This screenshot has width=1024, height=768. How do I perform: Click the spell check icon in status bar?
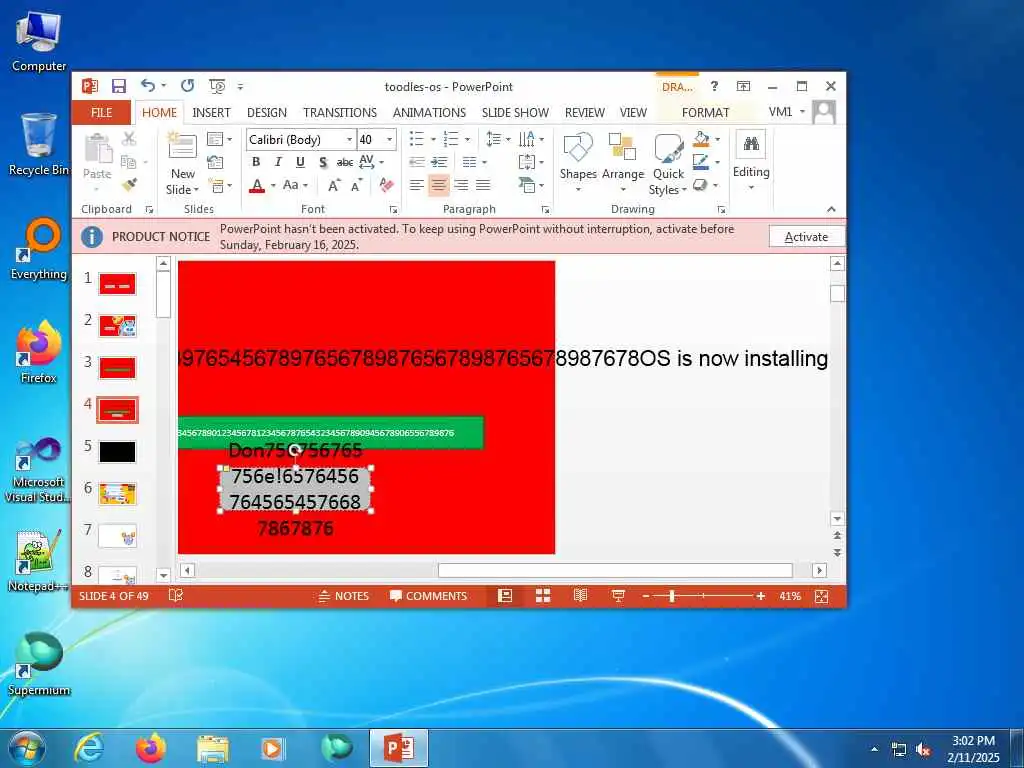(176, 596)
